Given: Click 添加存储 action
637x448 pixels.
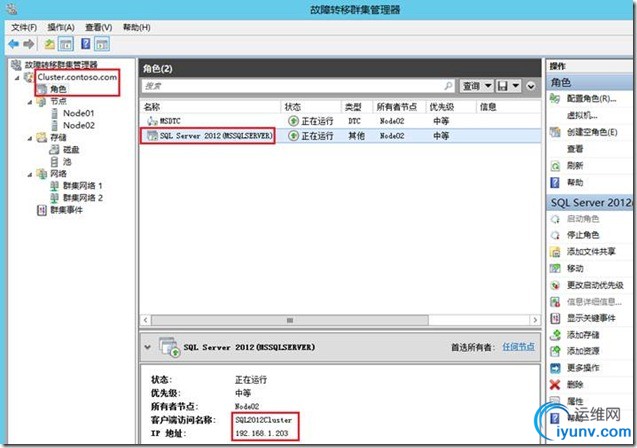Looking at the screenshot, I should (583, 335).
